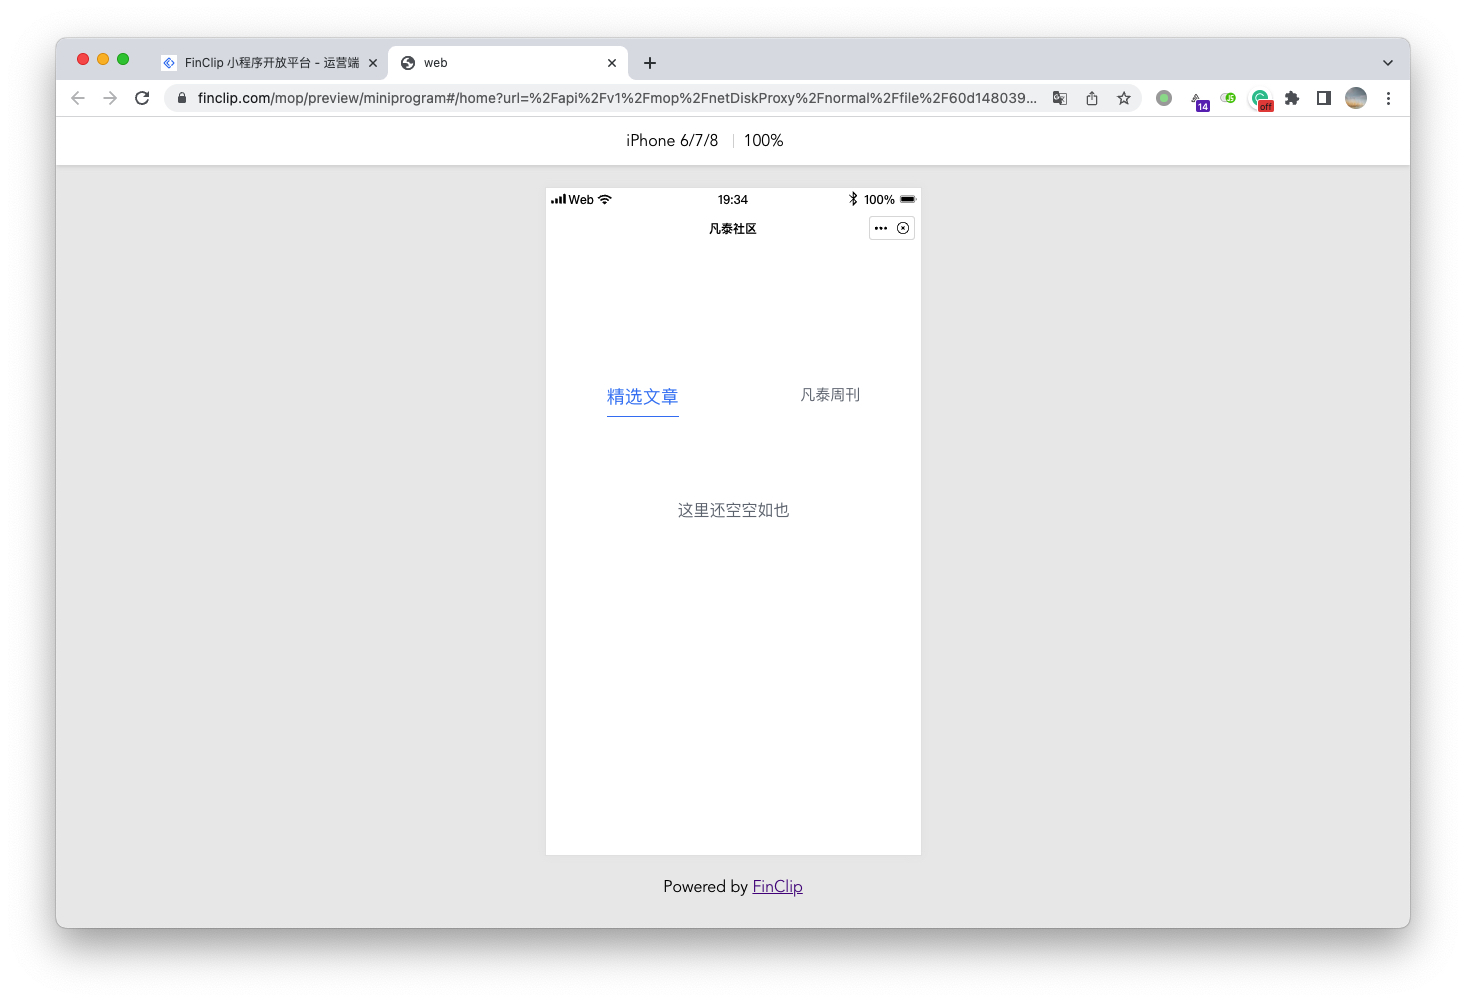This screenshot has width=1466, height=1002.
Task: Select the 精选文章 tab
Action: 642,397
